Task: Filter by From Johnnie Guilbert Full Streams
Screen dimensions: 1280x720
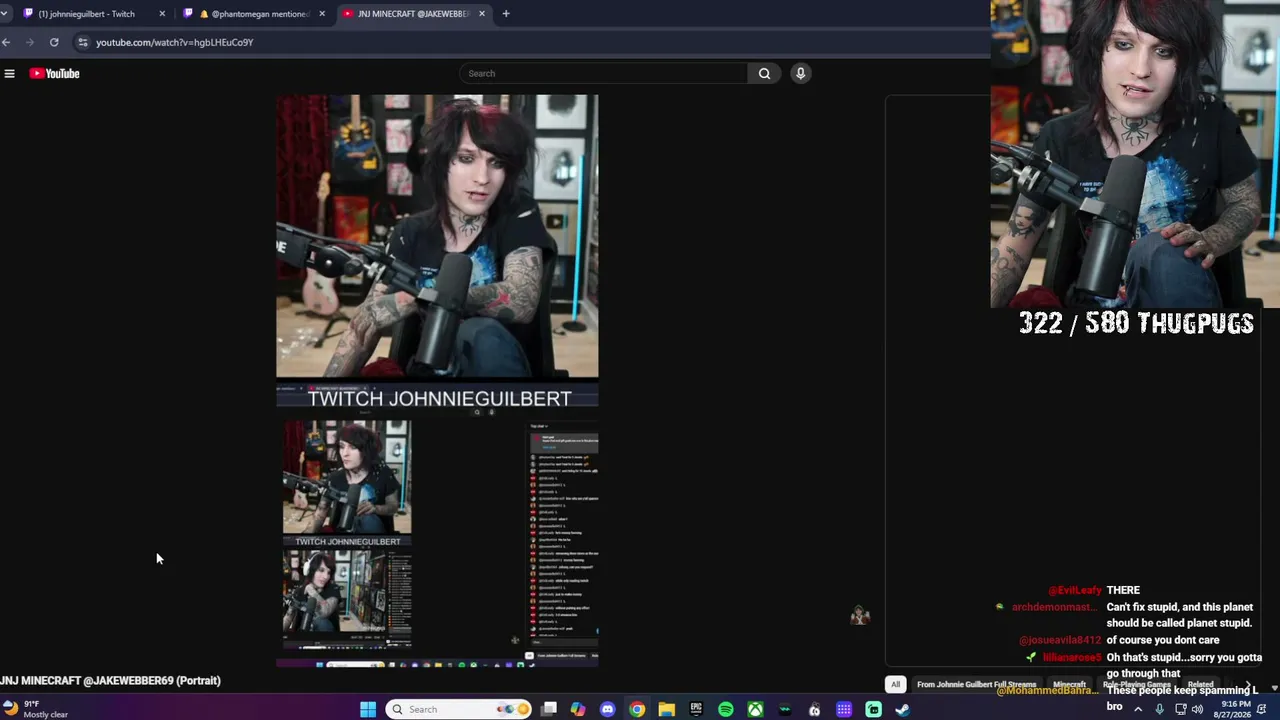Action: point(976,684)
